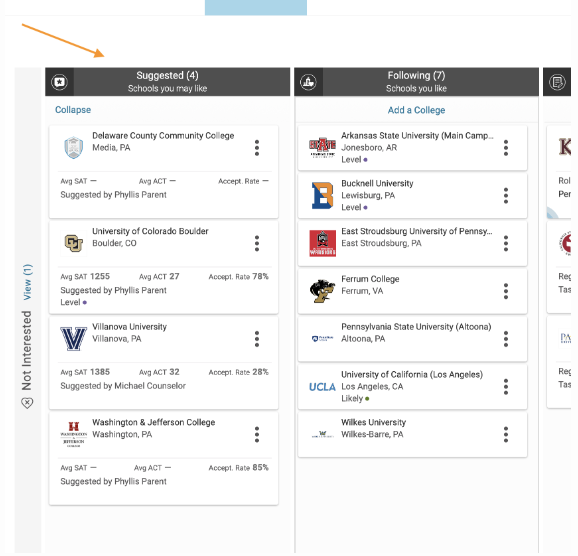This screenshot has height=556, width=578.
Task: Open Ferrum College three-dot menu
Action: (x=506, y=291)
